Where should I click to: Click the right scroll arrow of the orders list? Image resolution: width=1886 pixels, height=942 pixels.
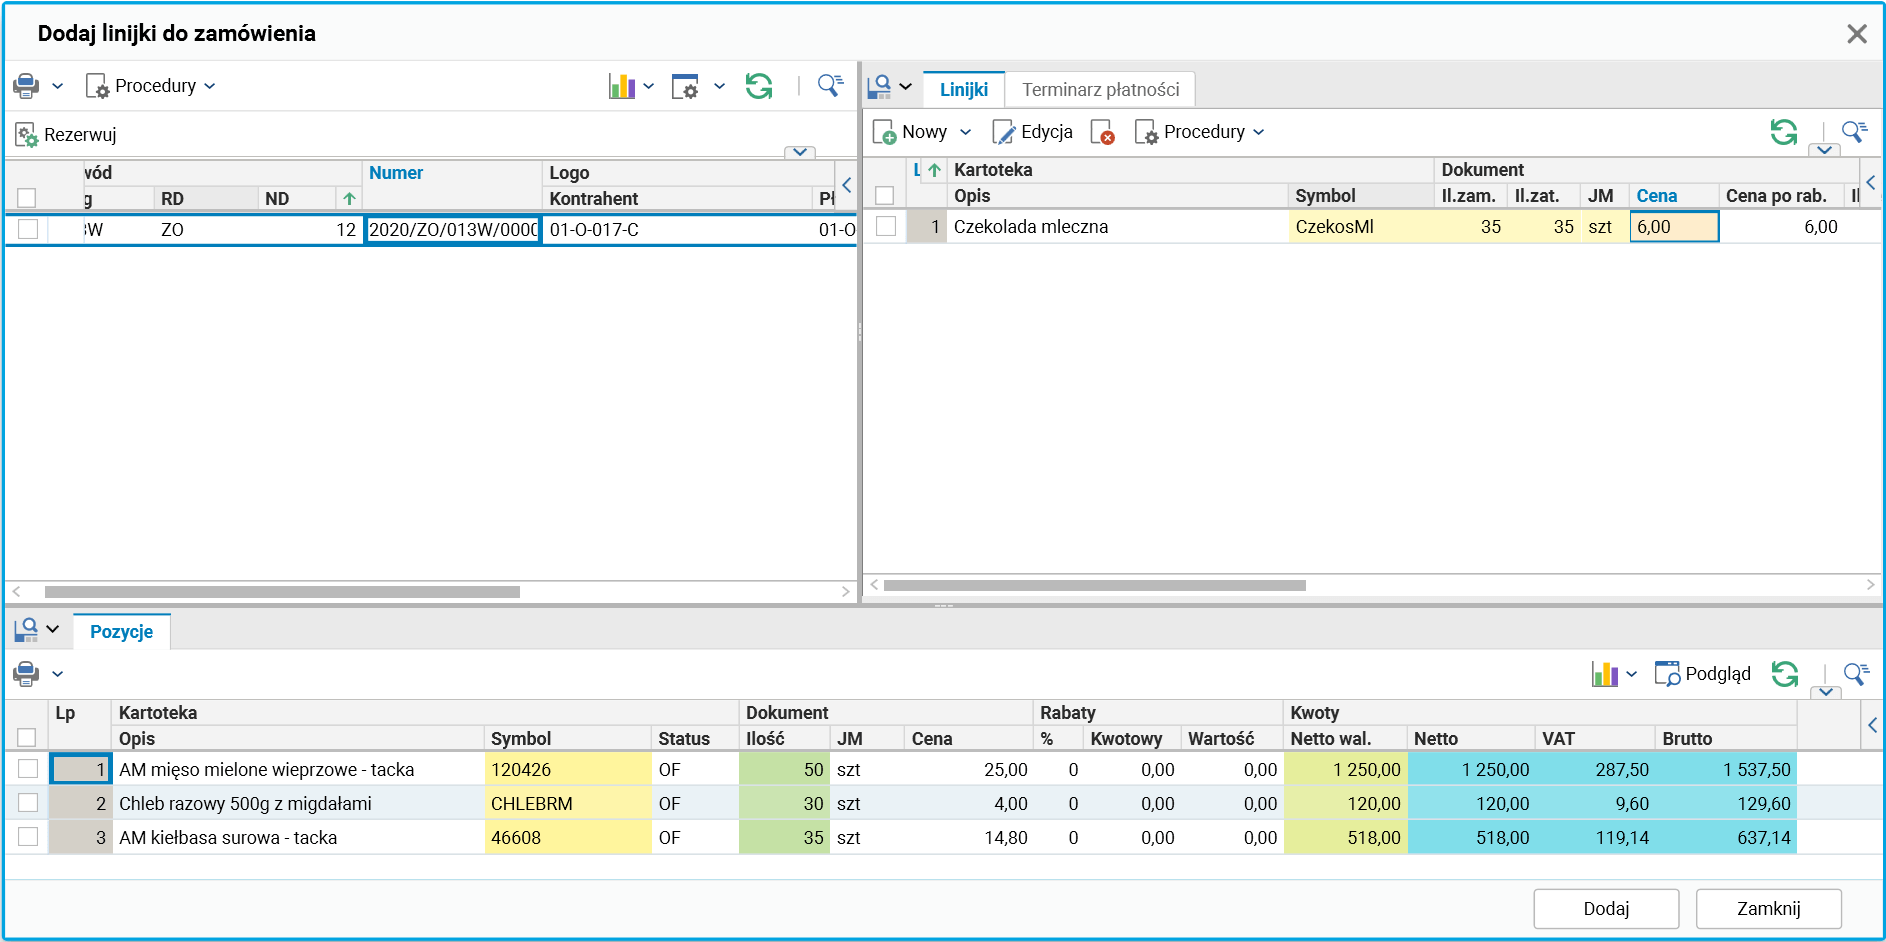[846, 592]
